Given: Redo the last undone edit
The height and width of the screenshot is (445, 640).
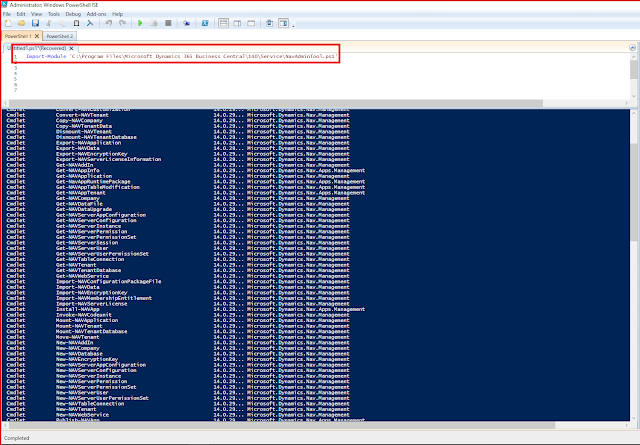Looking at the screenshot, I should 122,23.
